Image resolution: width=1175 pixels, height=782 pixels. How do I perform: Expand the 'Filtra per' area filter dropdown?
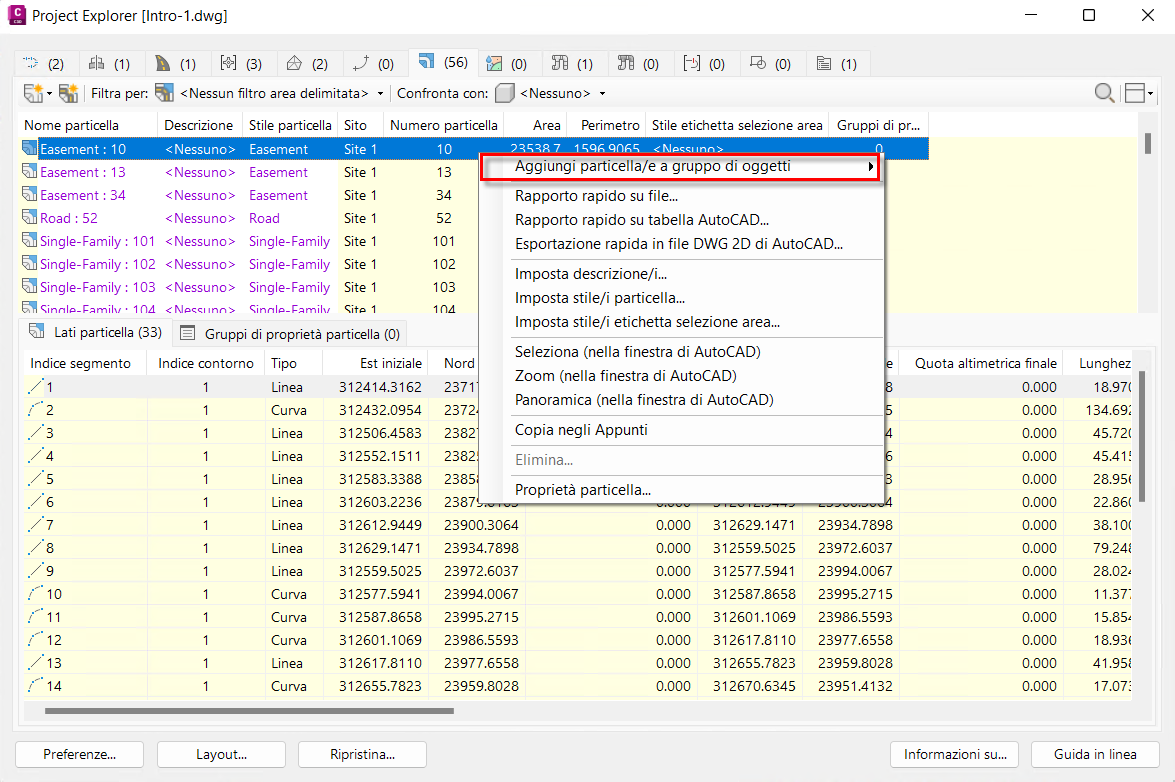380,94
